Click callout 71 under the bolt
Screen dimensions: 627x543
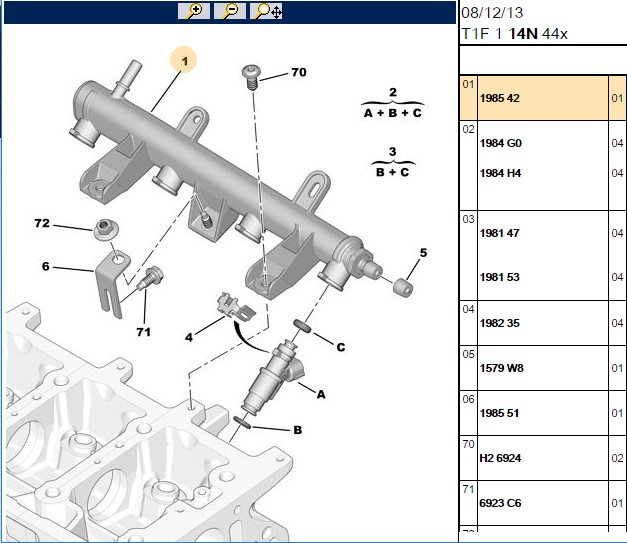point(144,332)
